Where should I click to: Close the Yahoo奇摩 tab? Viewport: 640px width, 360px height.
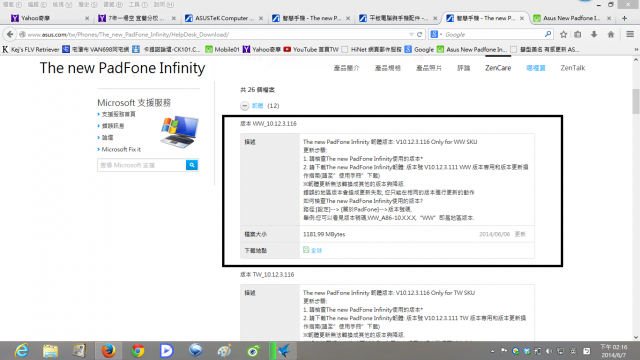(87, 18)
